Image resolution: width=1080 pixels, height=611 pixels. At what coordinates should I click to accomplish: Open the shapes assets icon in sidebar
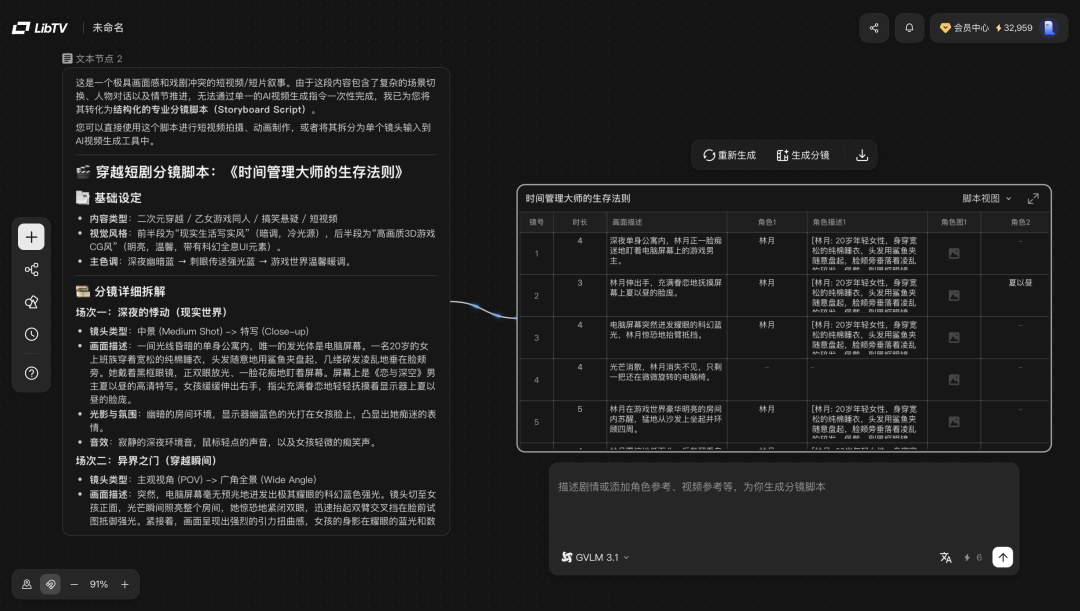(x=31, y=302)
